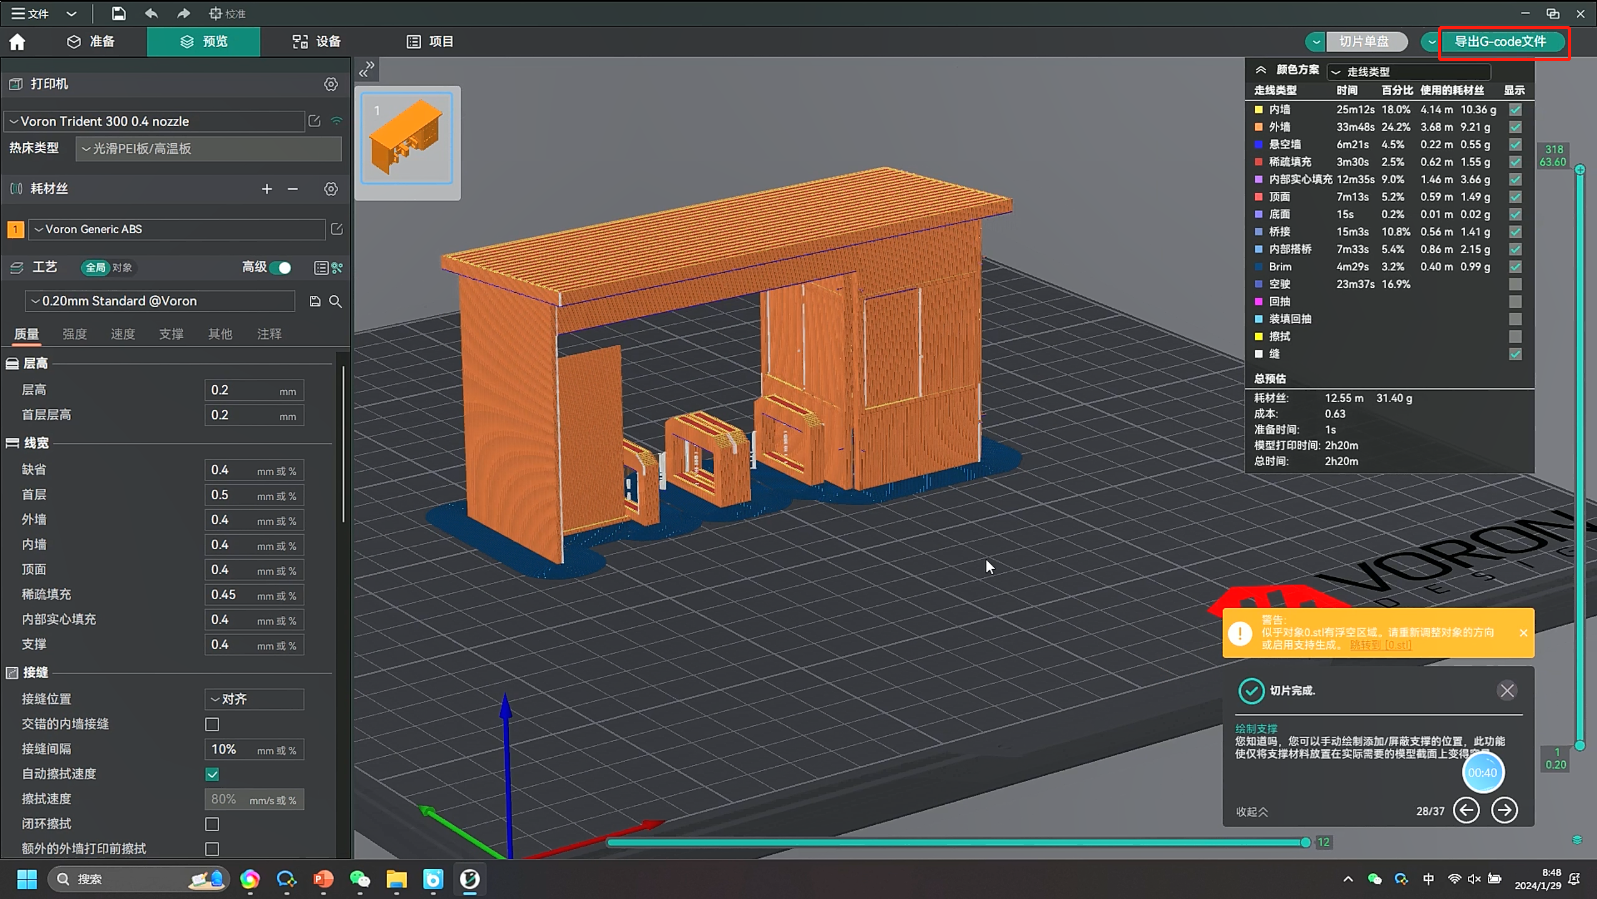The height and width of the screenshot is (899, 1597).
Task: Hide inner wall line type display
Action: [1515, 110]
